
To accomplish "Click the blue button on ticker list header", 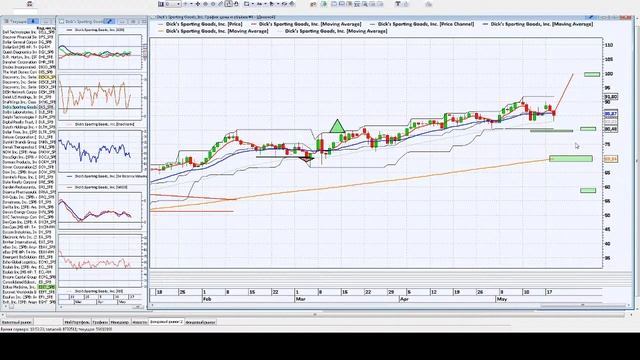I will pos(33,21).
